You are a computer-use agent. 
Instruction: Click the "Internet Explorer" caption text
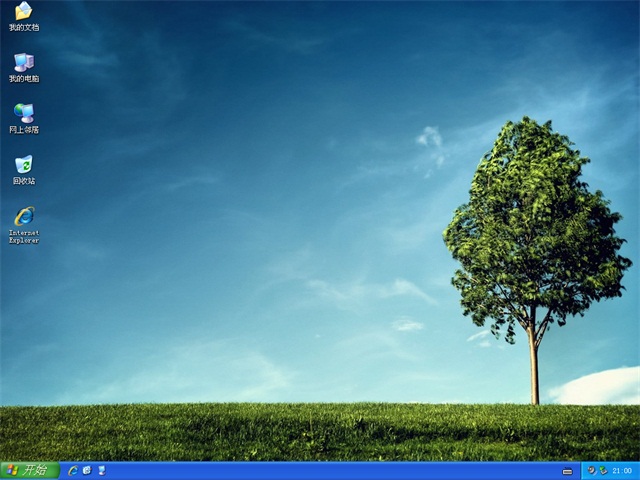click(x=24, y=237)
